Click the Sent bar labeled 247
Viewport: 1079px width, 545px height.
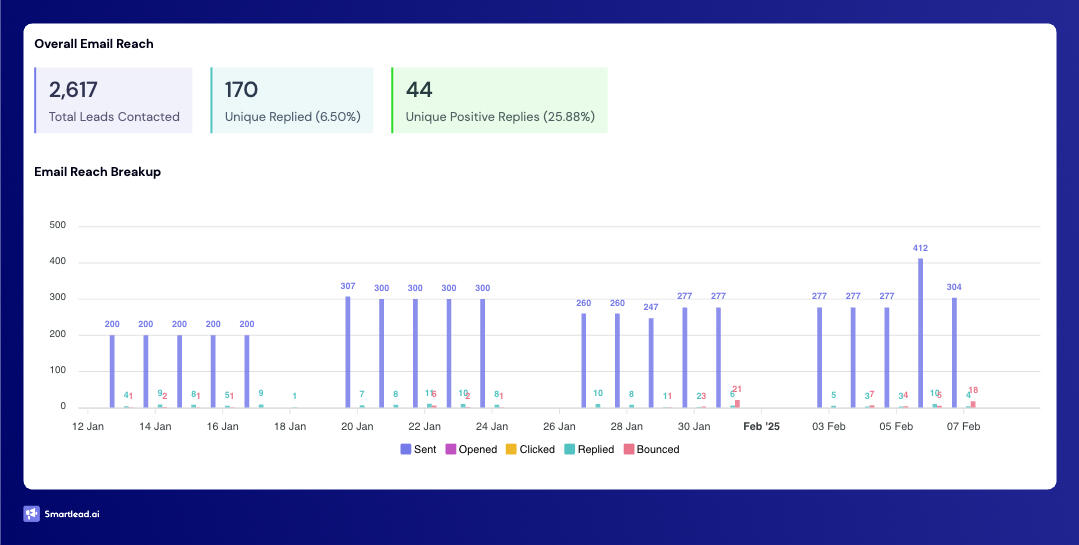(x=651, y=362)
